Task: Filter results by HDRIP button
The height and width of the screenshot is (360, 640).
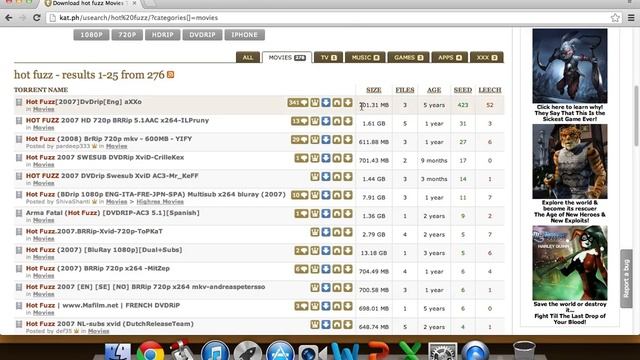Action: coord(162,35)
